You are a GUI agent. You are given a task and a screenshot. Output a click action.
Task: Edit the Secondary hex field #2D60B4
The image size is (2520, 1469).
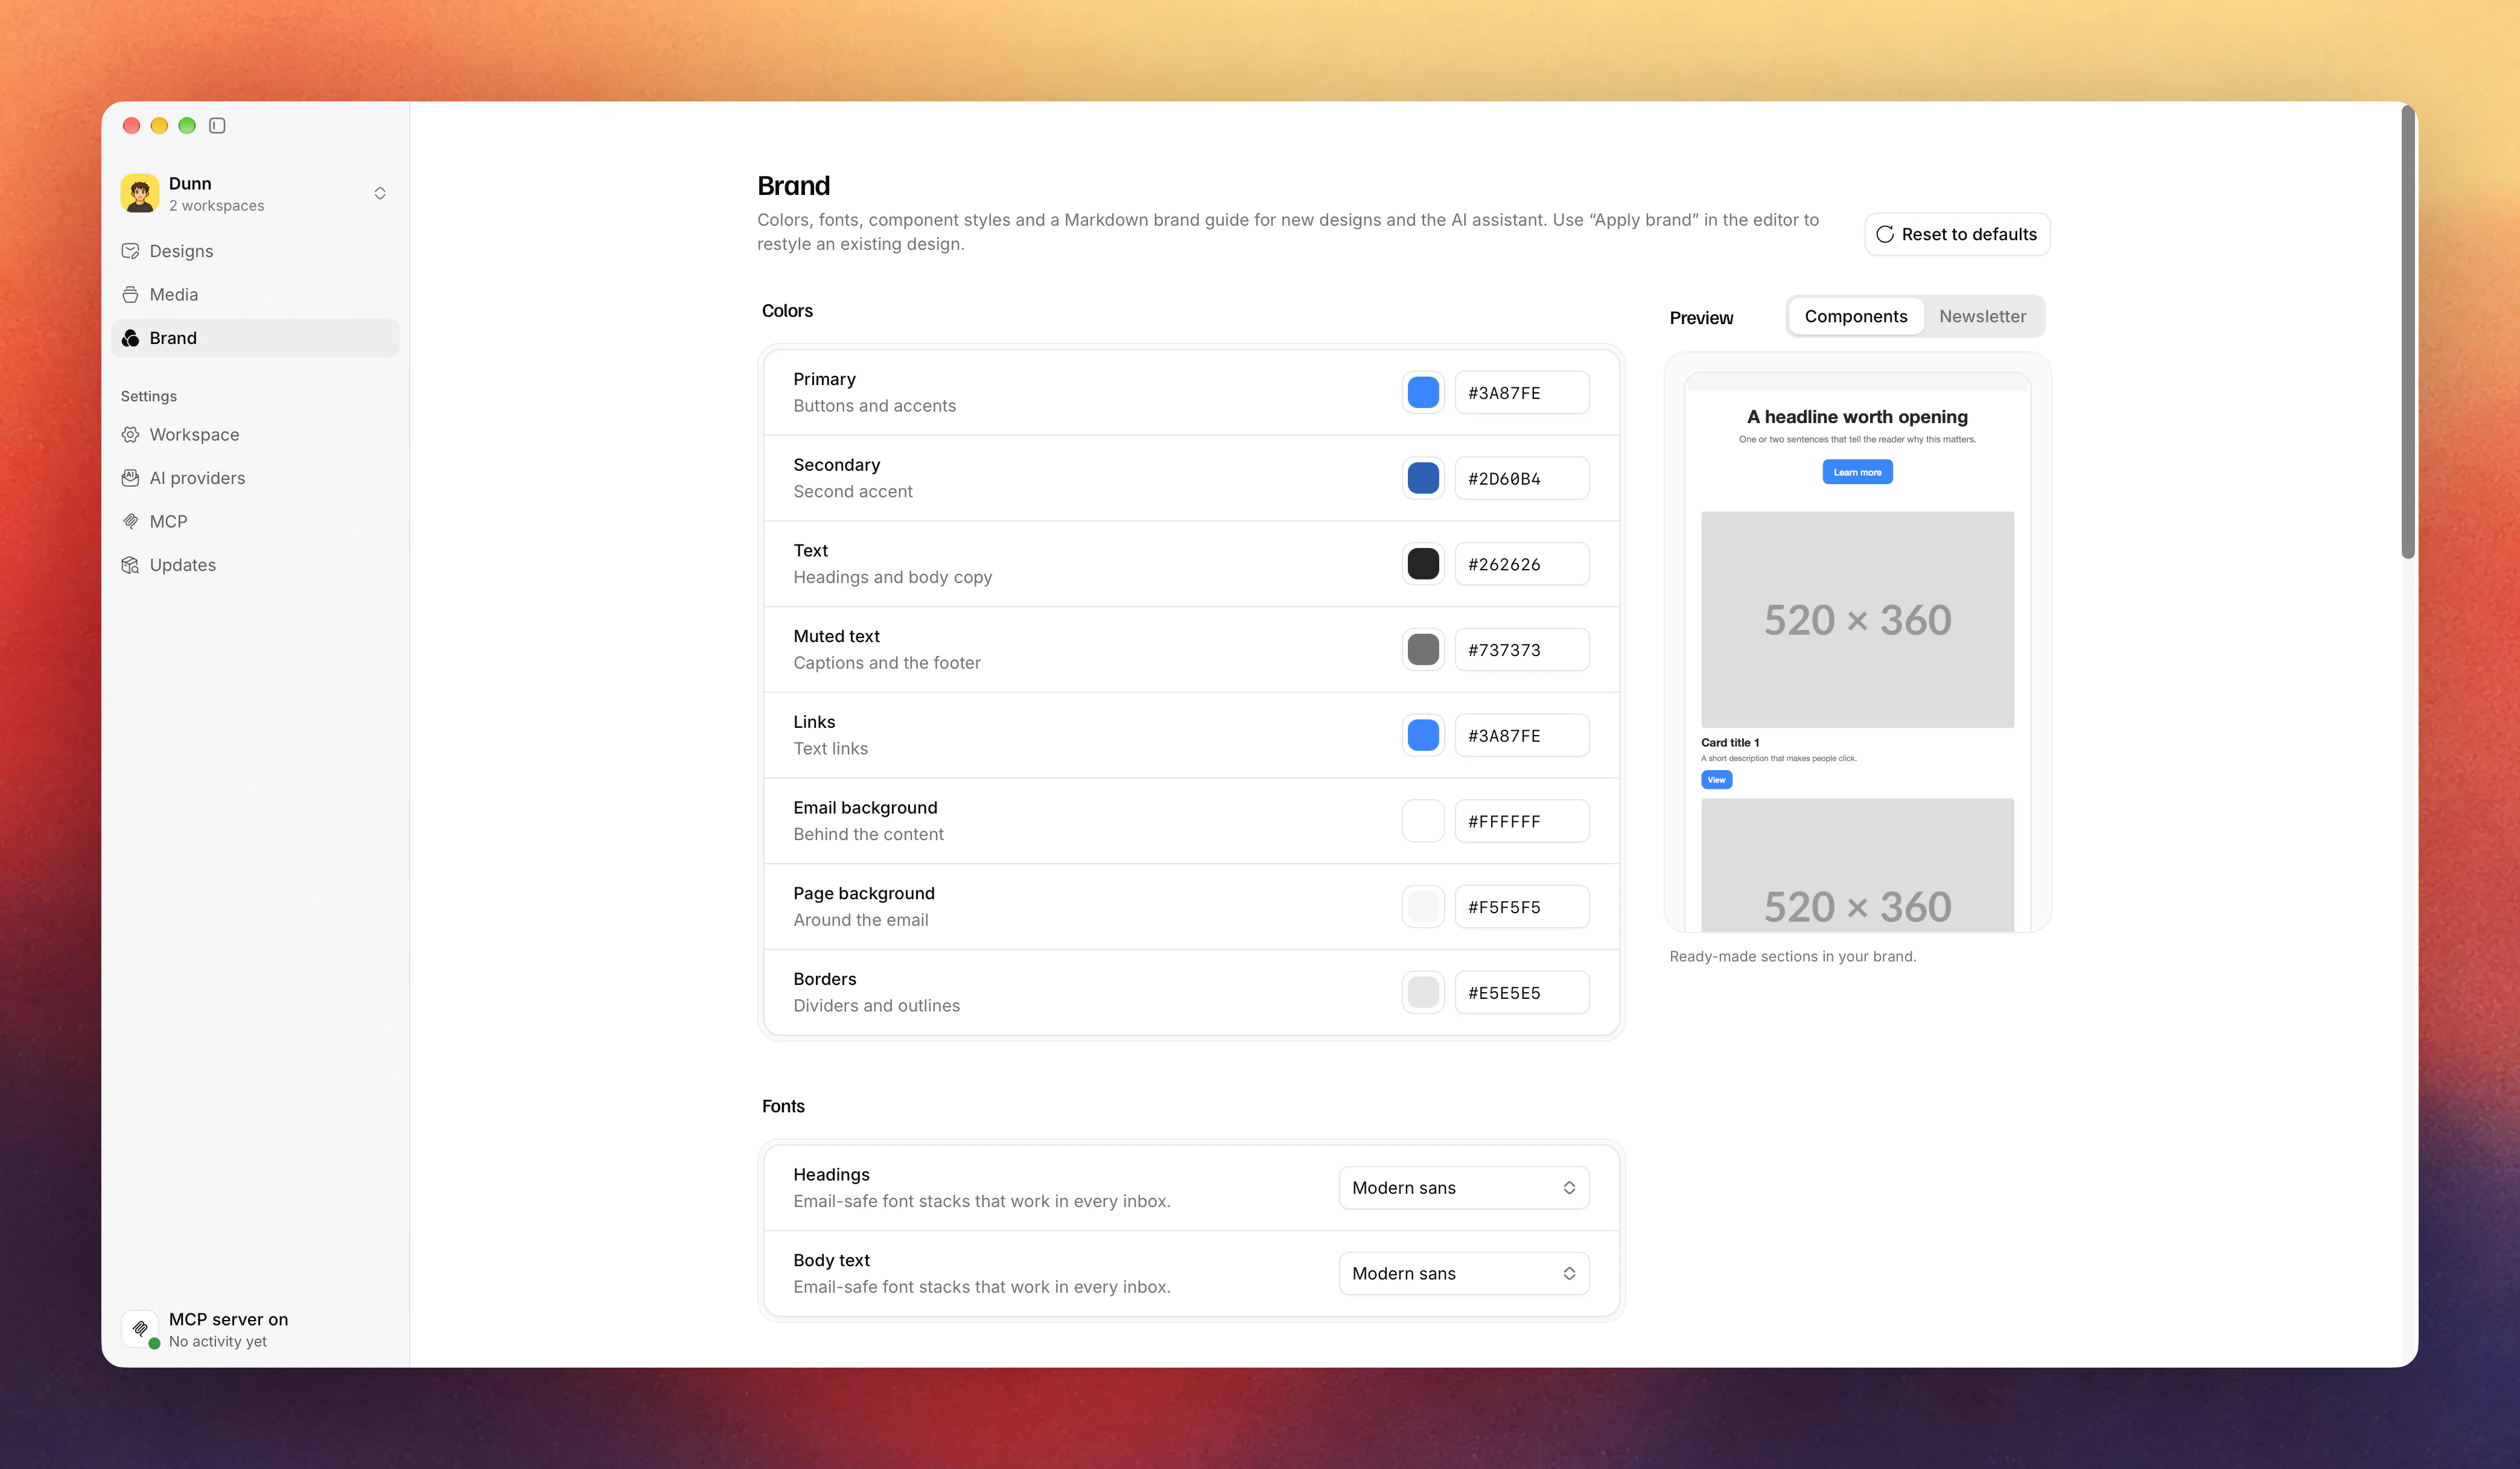(1521, 478)
